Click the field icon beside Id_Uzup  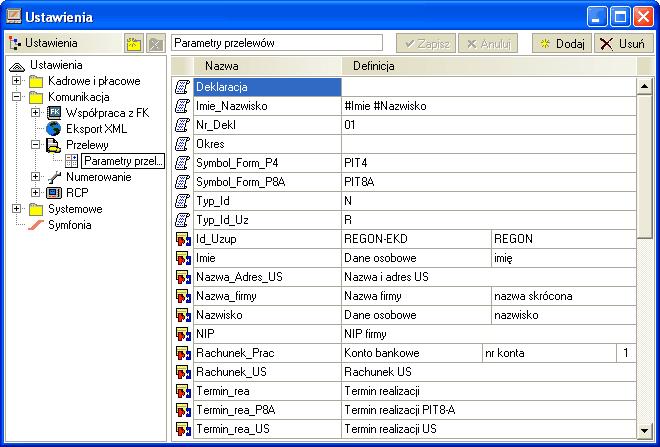[x=183, y=239]
